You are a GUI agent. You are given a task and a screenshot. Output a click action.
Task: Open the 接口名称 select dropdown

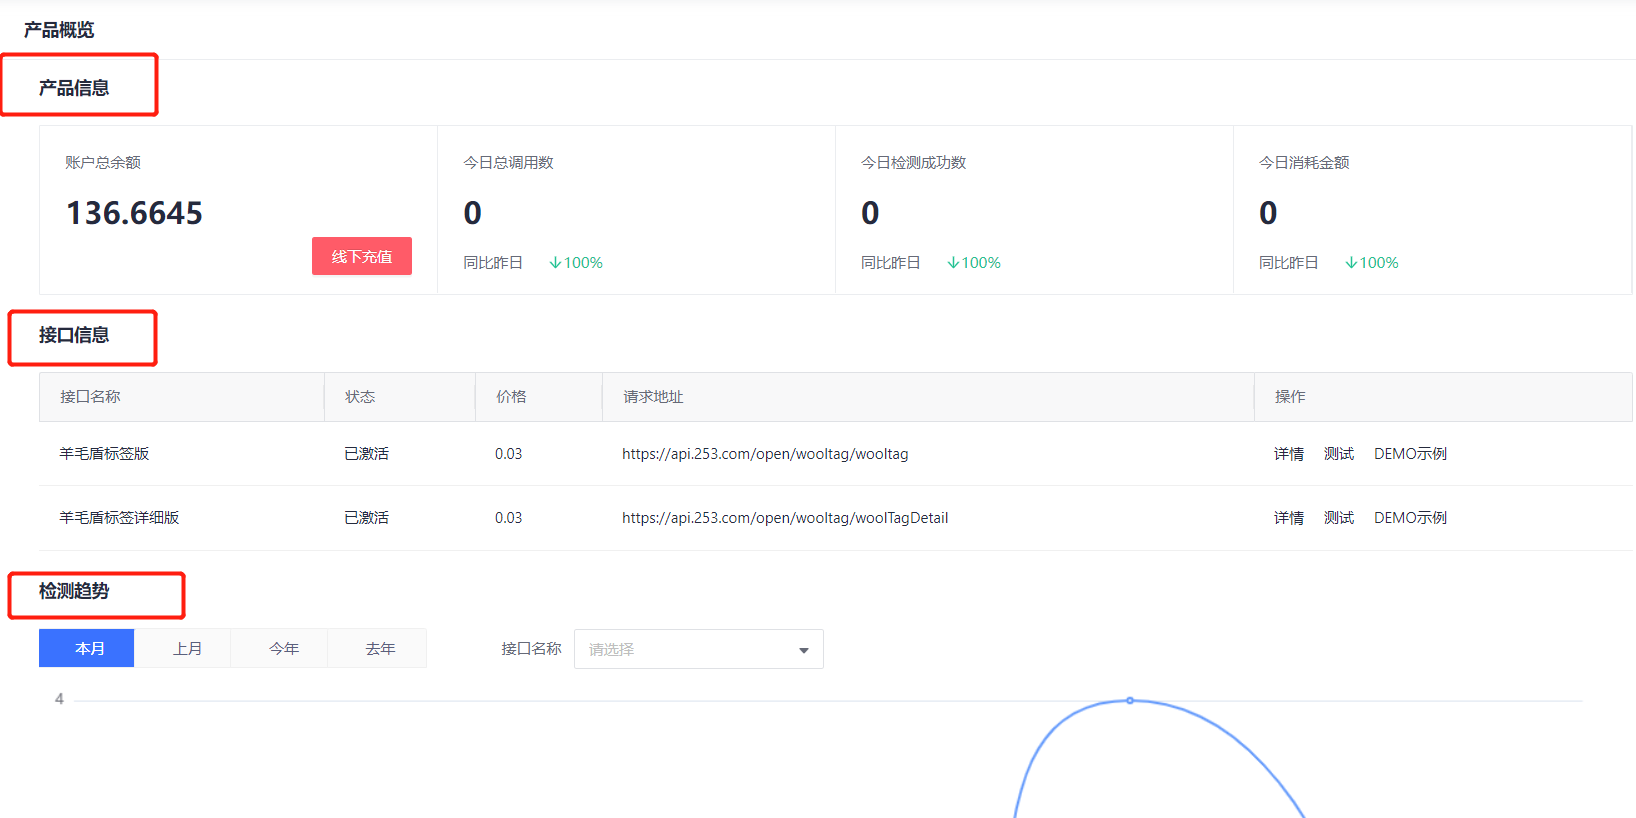click(x=699, y=649)
